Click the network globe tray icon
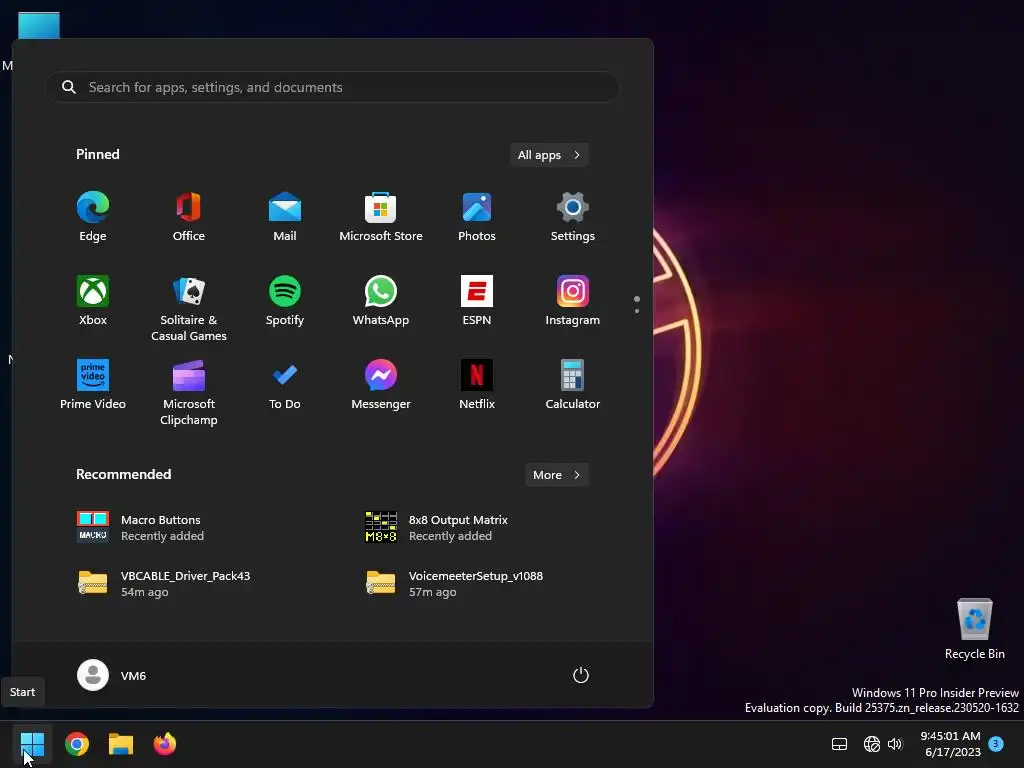1024x768 pixels. (871, 744)
